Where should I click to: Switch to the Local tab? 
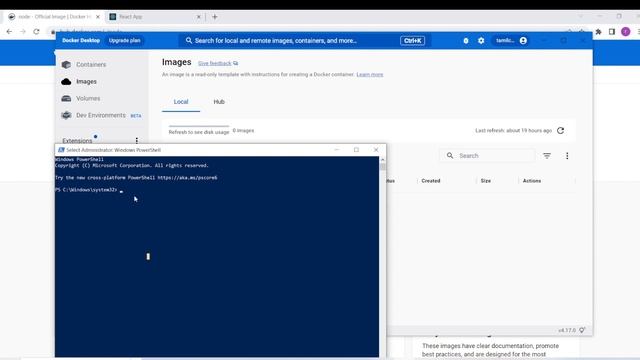[x=181, y=102]
